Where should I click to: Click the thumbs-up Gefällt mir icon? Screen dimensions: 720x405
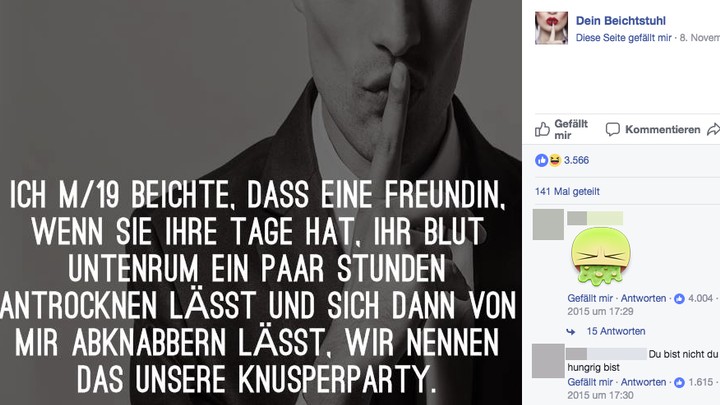(x=542, y=129)
